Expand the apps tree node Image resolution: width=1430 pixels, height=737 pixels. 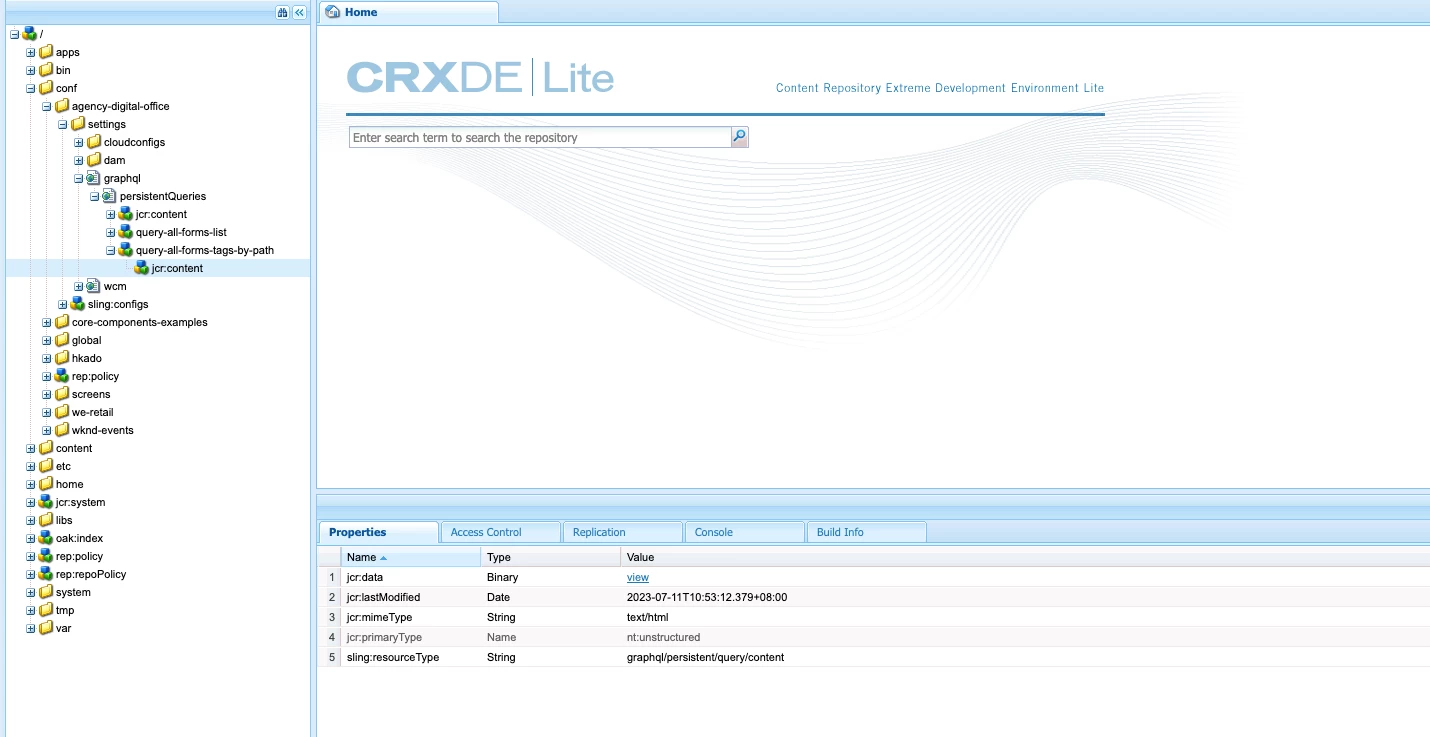pos(31,53)
